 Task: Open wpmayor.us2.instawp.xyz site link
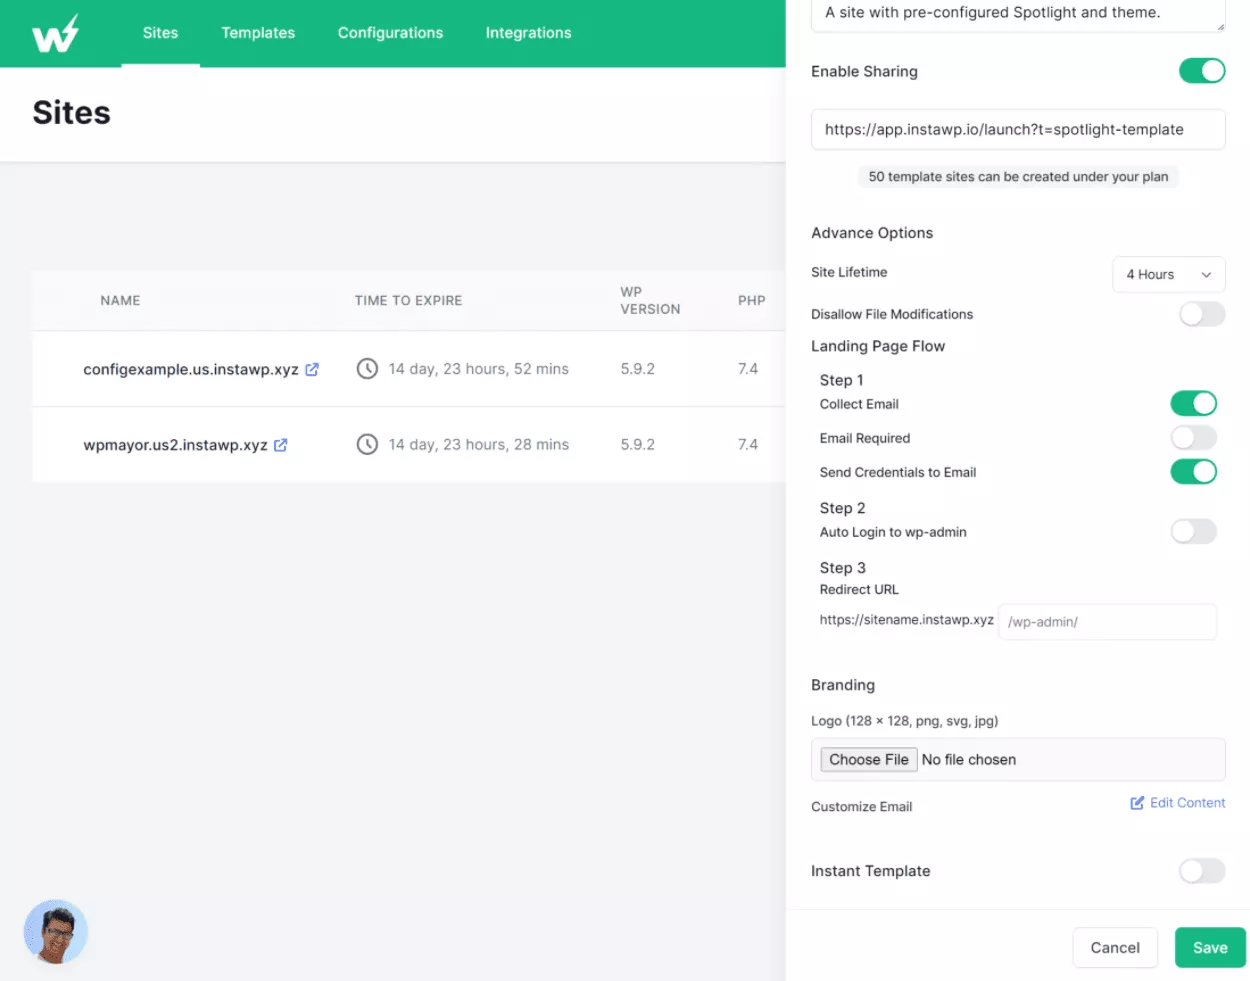pos(175,445)
